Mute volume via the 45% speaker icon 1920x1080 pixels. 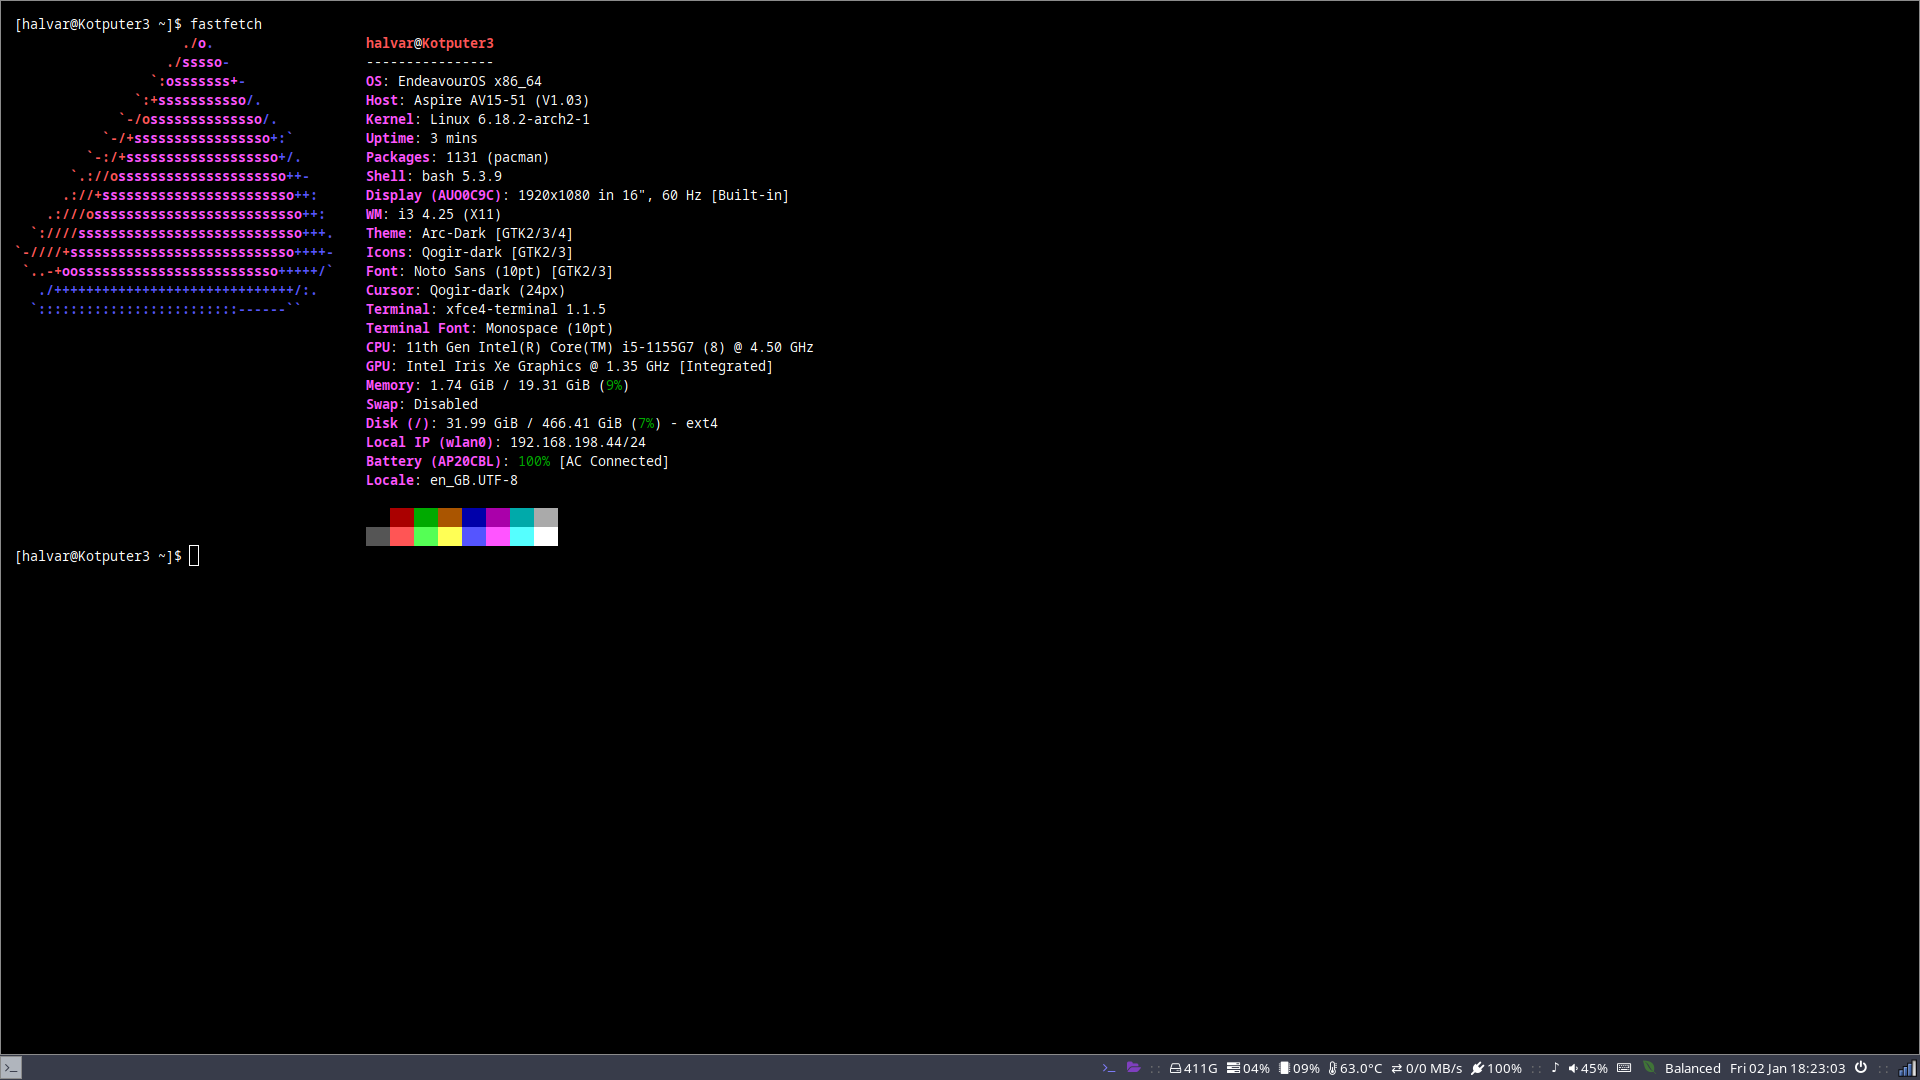pyautogui.click(x=1574, y=1068)
